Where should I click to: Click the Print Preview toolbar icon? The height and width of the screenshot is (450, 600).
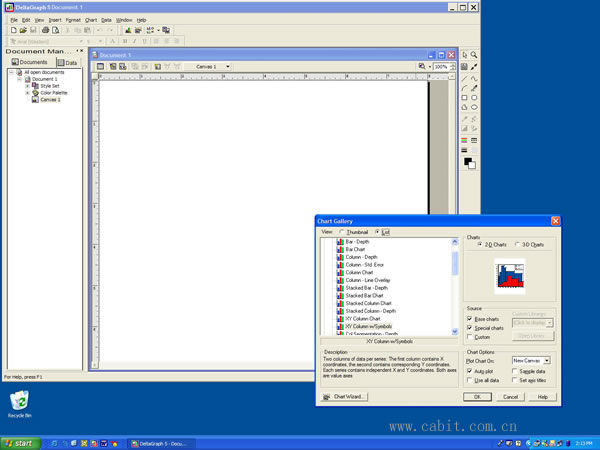[55, 30]
